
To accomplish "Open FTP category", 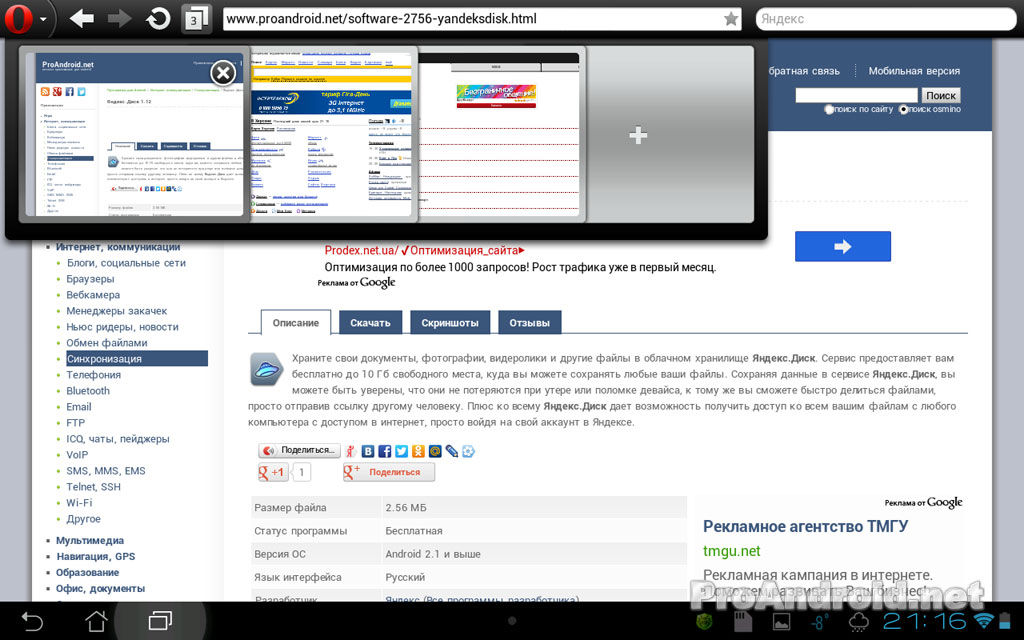I will click(75, 423).
